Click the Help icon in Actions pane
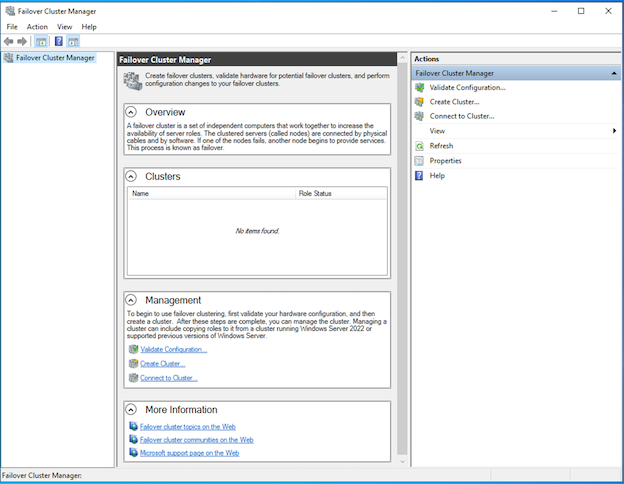Image resolution: width=624 pixels, height=484 pixels. pos(419,176)
